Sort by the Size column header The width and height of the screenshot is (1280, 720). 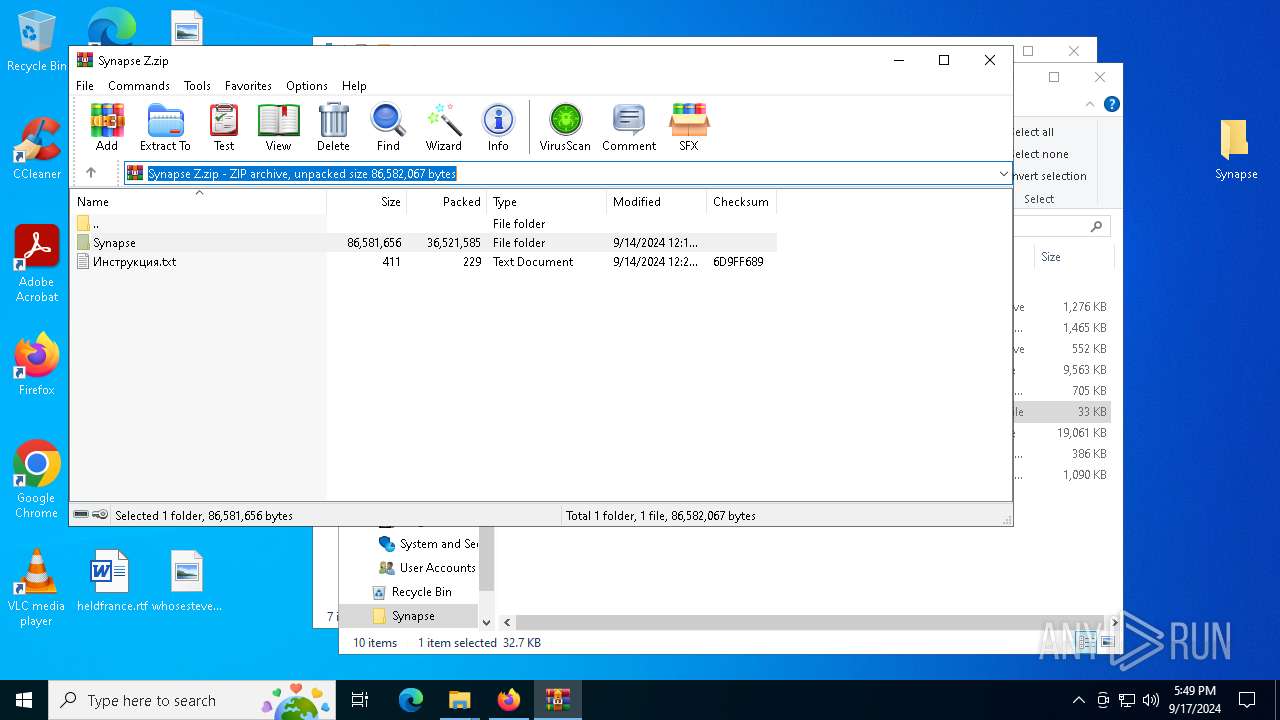[x=366, y=202]
